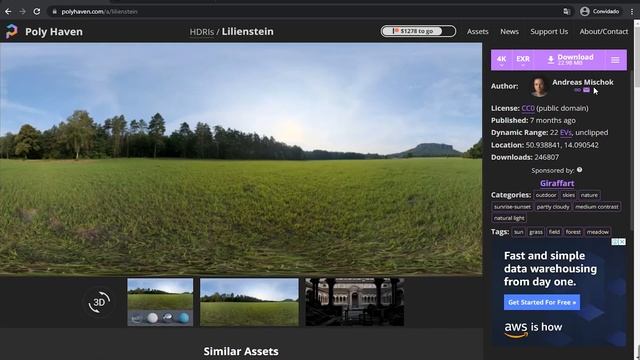The height and width of the screenshot is (360, 640).
Task: Click the main Lilienstein panorama preview
Action: (x=241, y=159)
